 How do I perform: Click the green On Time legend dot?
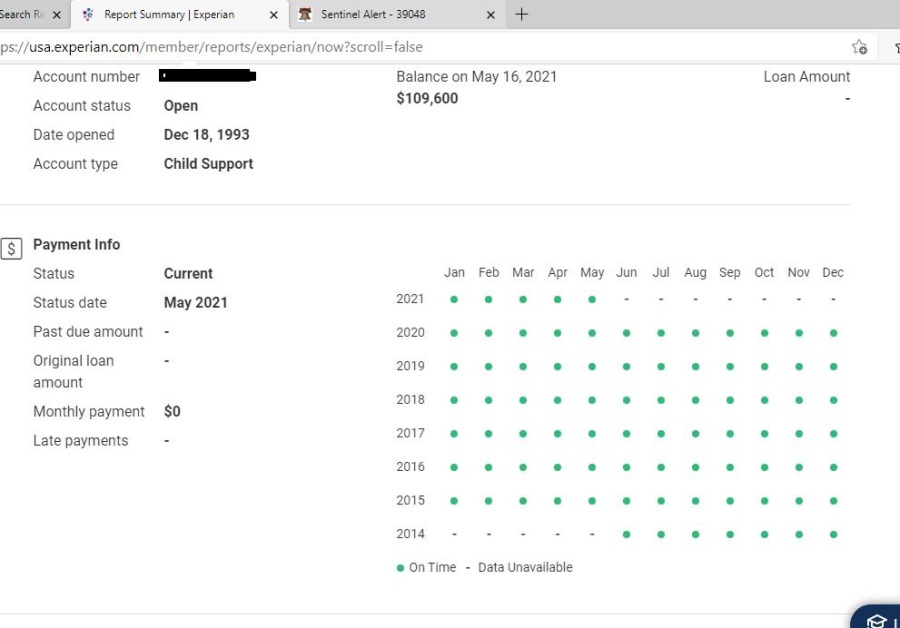pos(401,568)
